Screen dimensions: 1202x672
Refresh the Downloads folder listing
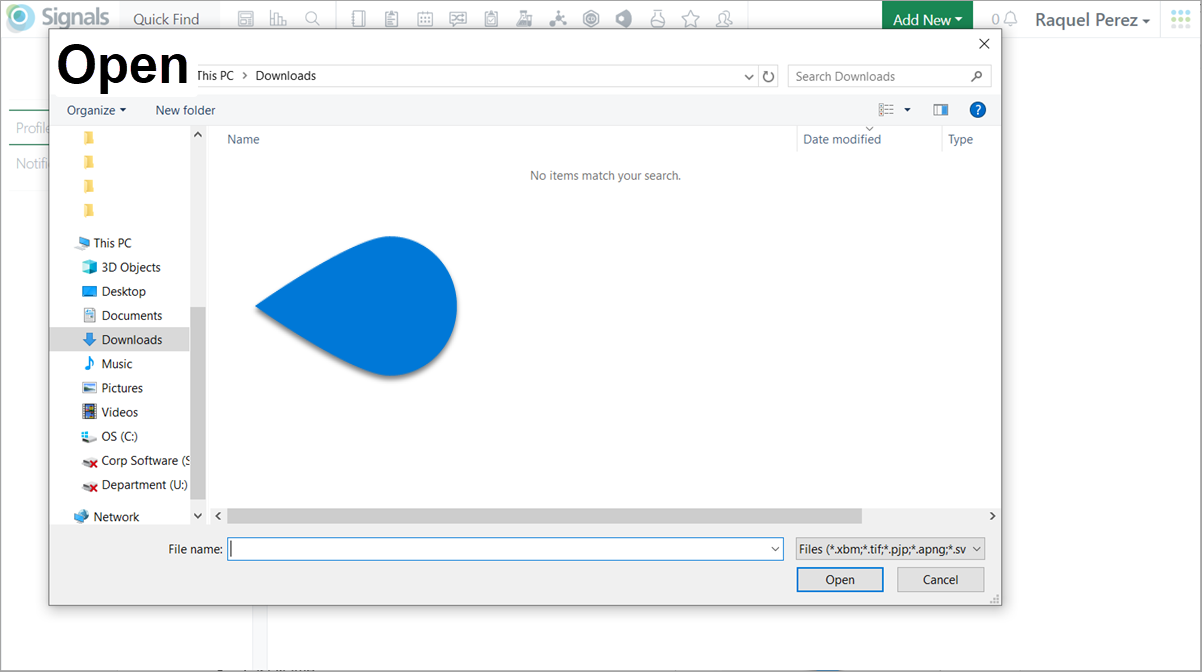click(x=768, y=76)
